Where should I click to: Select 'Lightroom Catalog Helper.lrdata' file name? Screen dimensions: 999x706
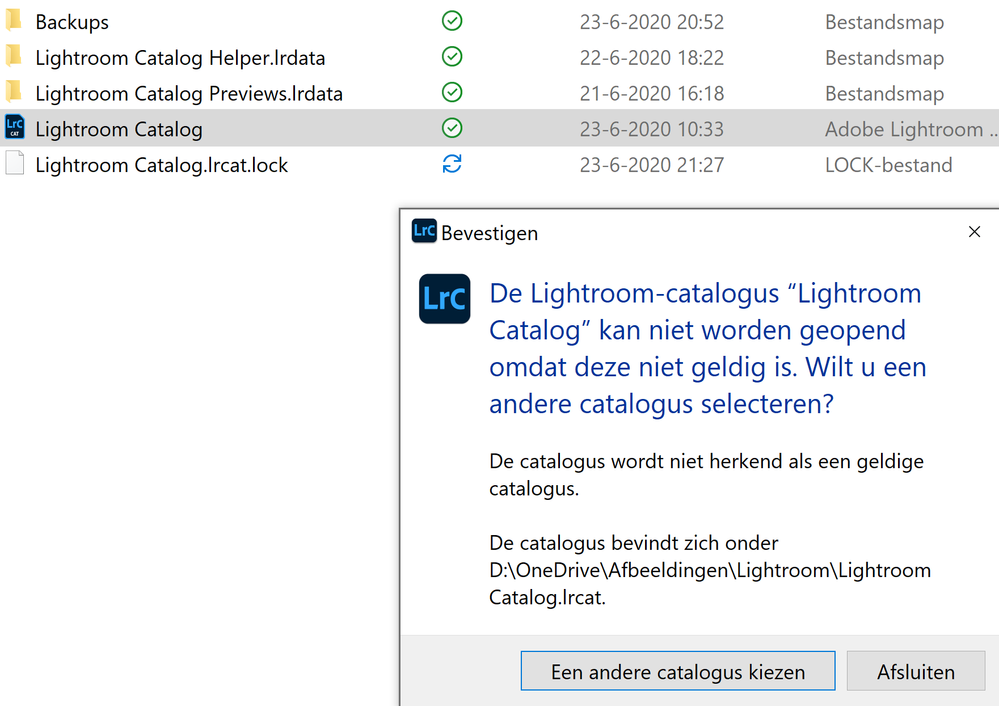pos(180,58)
